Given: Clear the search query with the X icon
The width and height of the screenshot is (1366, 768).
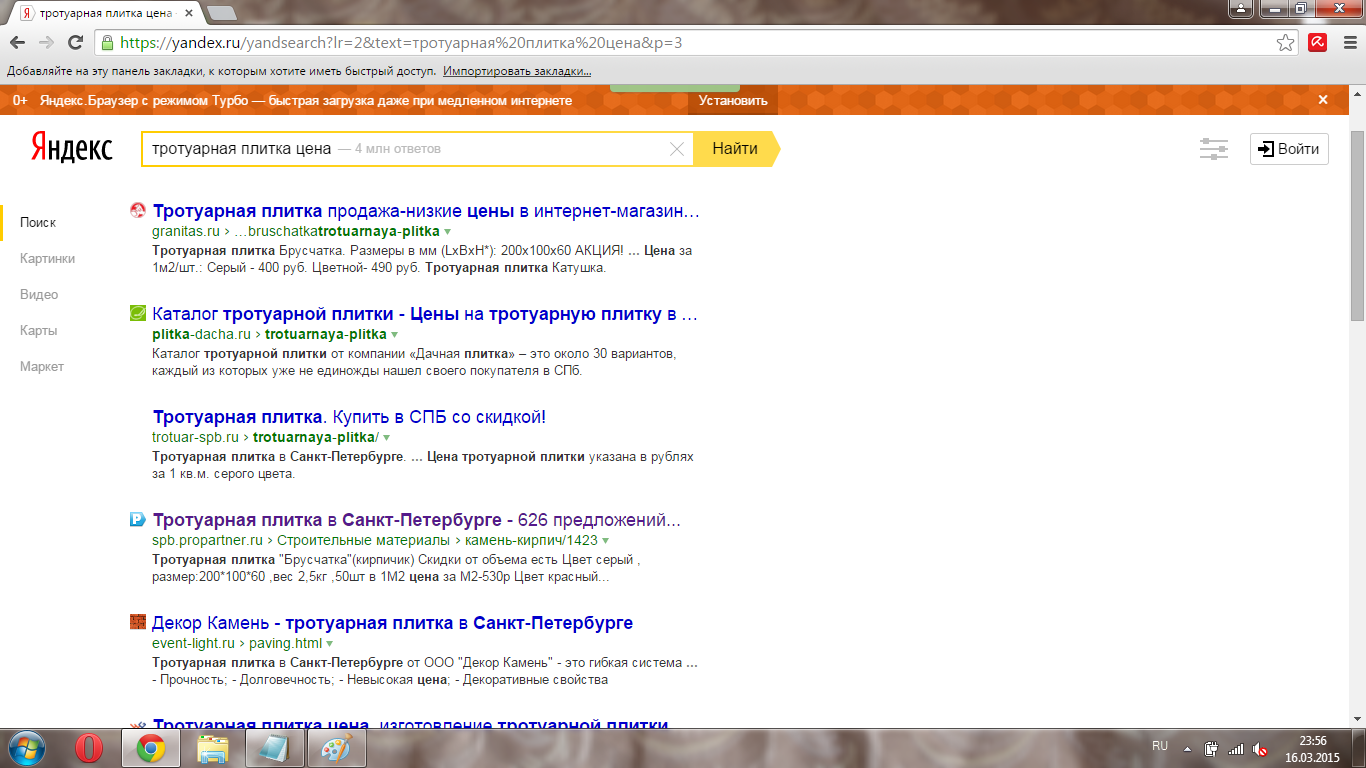Looking at the screenshot, I should (x=677, y=149).
